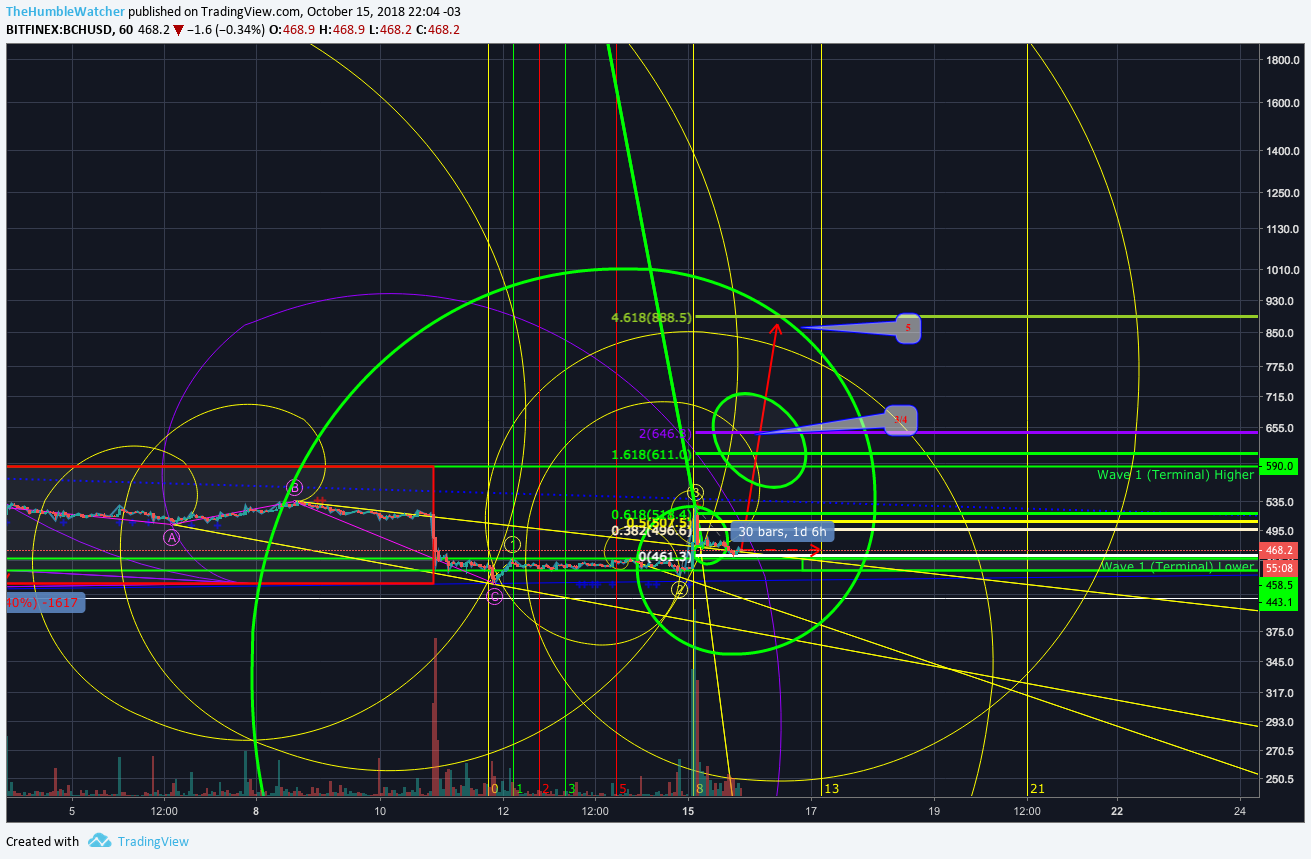Click the 293.0 price scale label
Screen dimensions: 1311x859
pyautogui.click(x=1280, y=722)
